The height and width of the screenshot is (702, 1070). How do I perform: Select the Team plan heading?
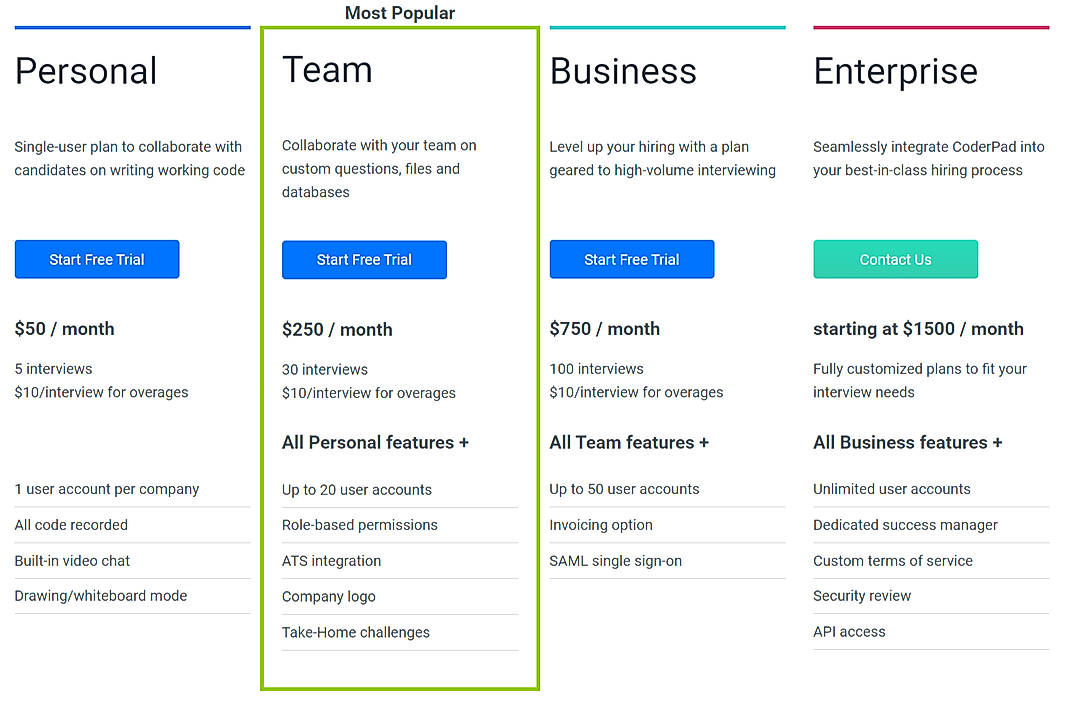coord(327,71)
